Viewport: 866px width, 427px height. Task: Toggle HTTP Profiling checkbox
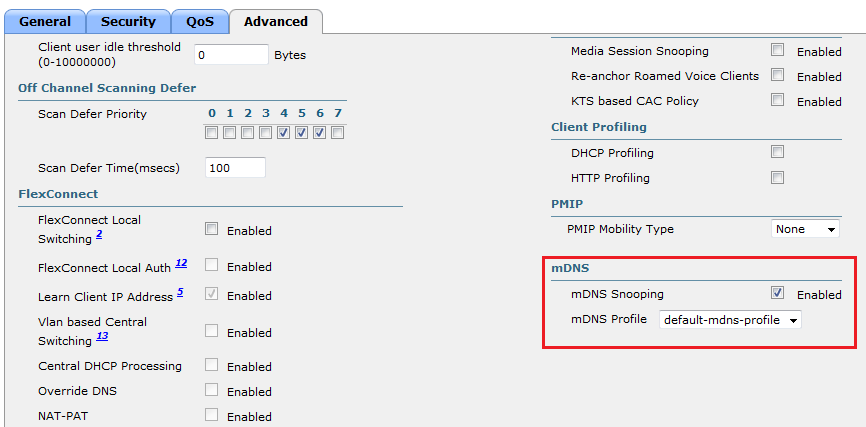(777, 177)
